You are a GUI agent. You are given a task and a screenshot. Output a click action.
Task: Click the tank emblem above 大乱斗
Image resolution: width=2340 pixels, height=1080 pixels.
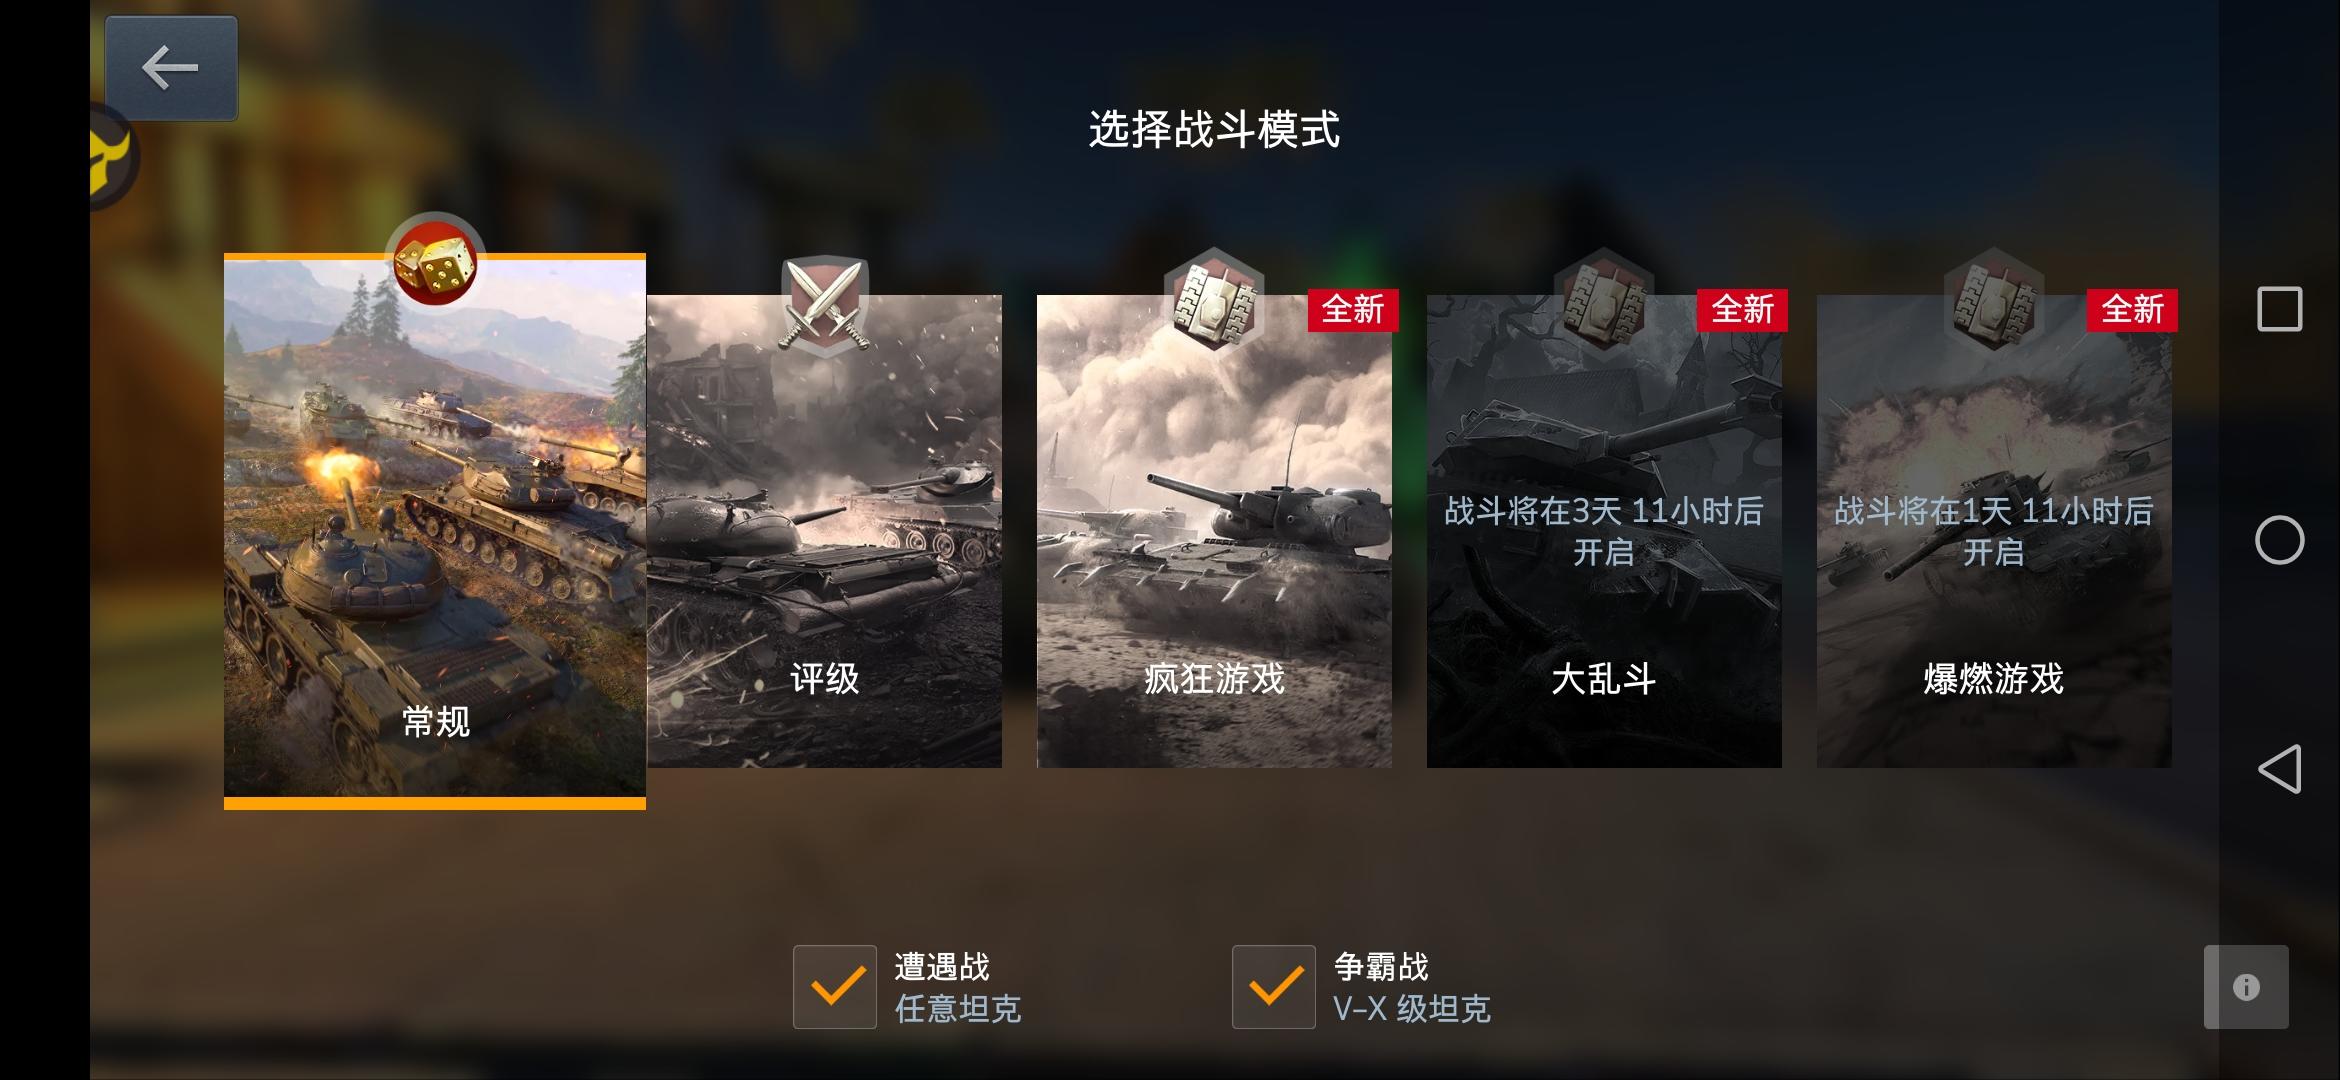[x=1603, y=299]
